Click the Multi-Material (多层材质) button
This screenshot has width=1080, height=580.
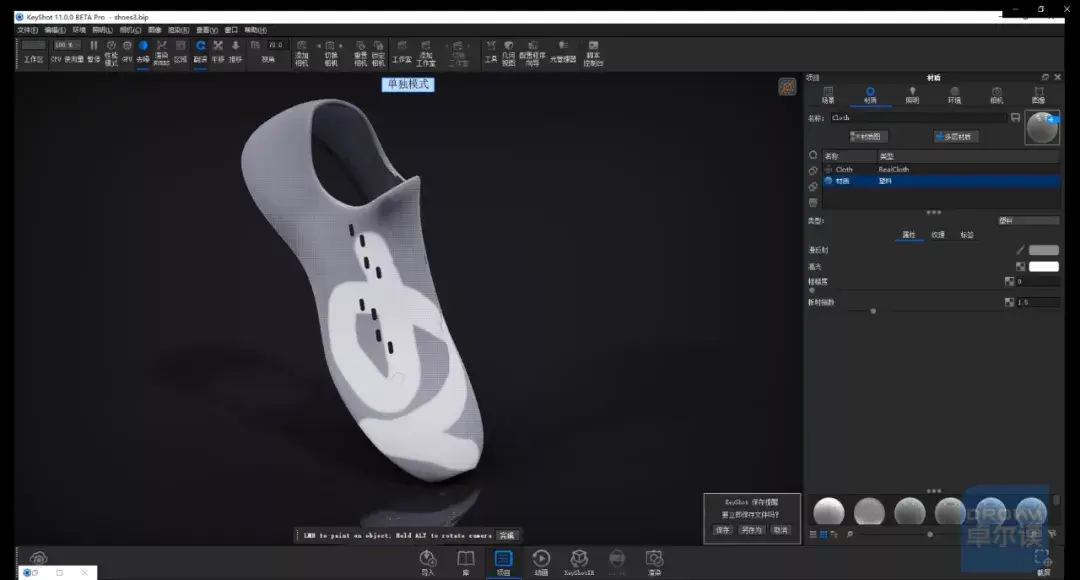pos(954,136)
